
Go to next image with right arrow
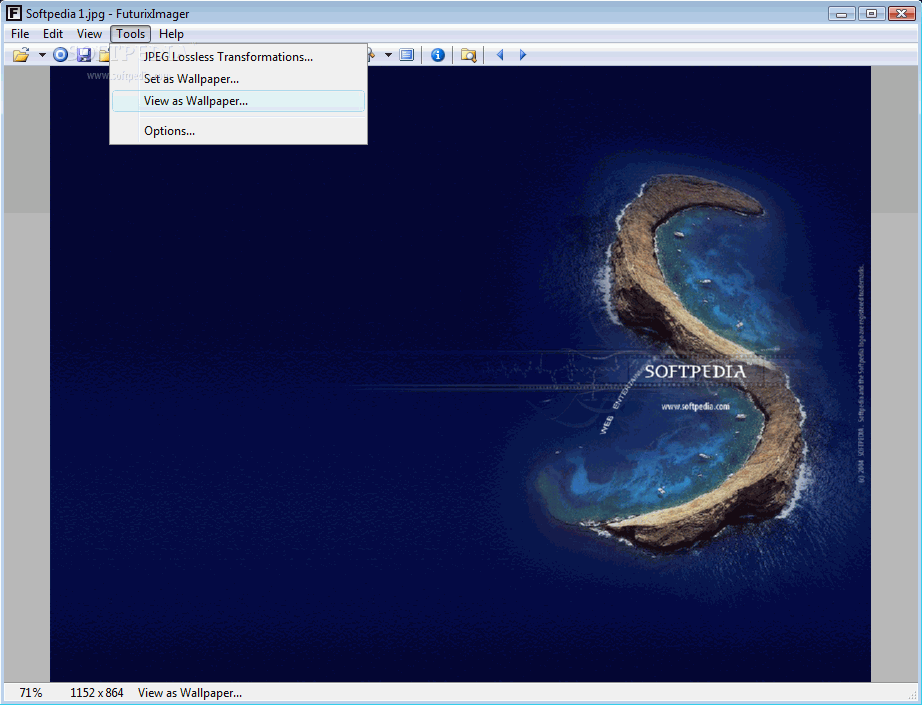click(523, 55)
